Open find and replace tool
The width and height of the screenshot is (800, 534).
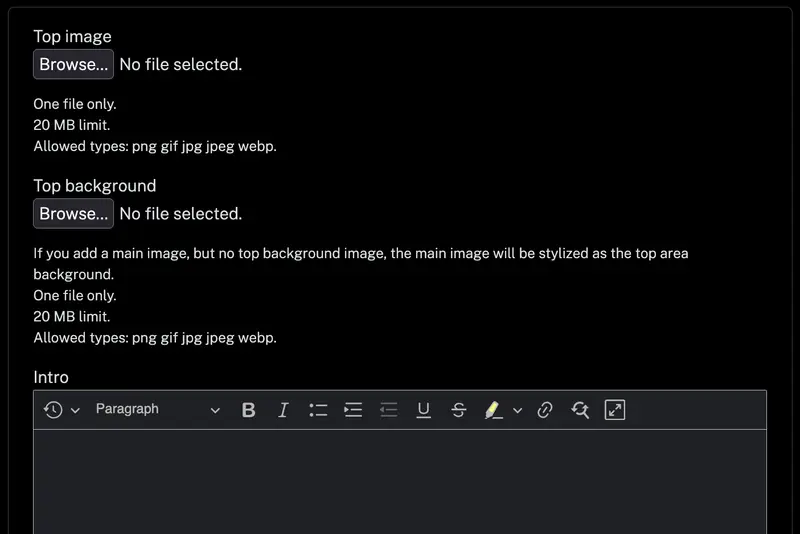click(x=580, y=410)
